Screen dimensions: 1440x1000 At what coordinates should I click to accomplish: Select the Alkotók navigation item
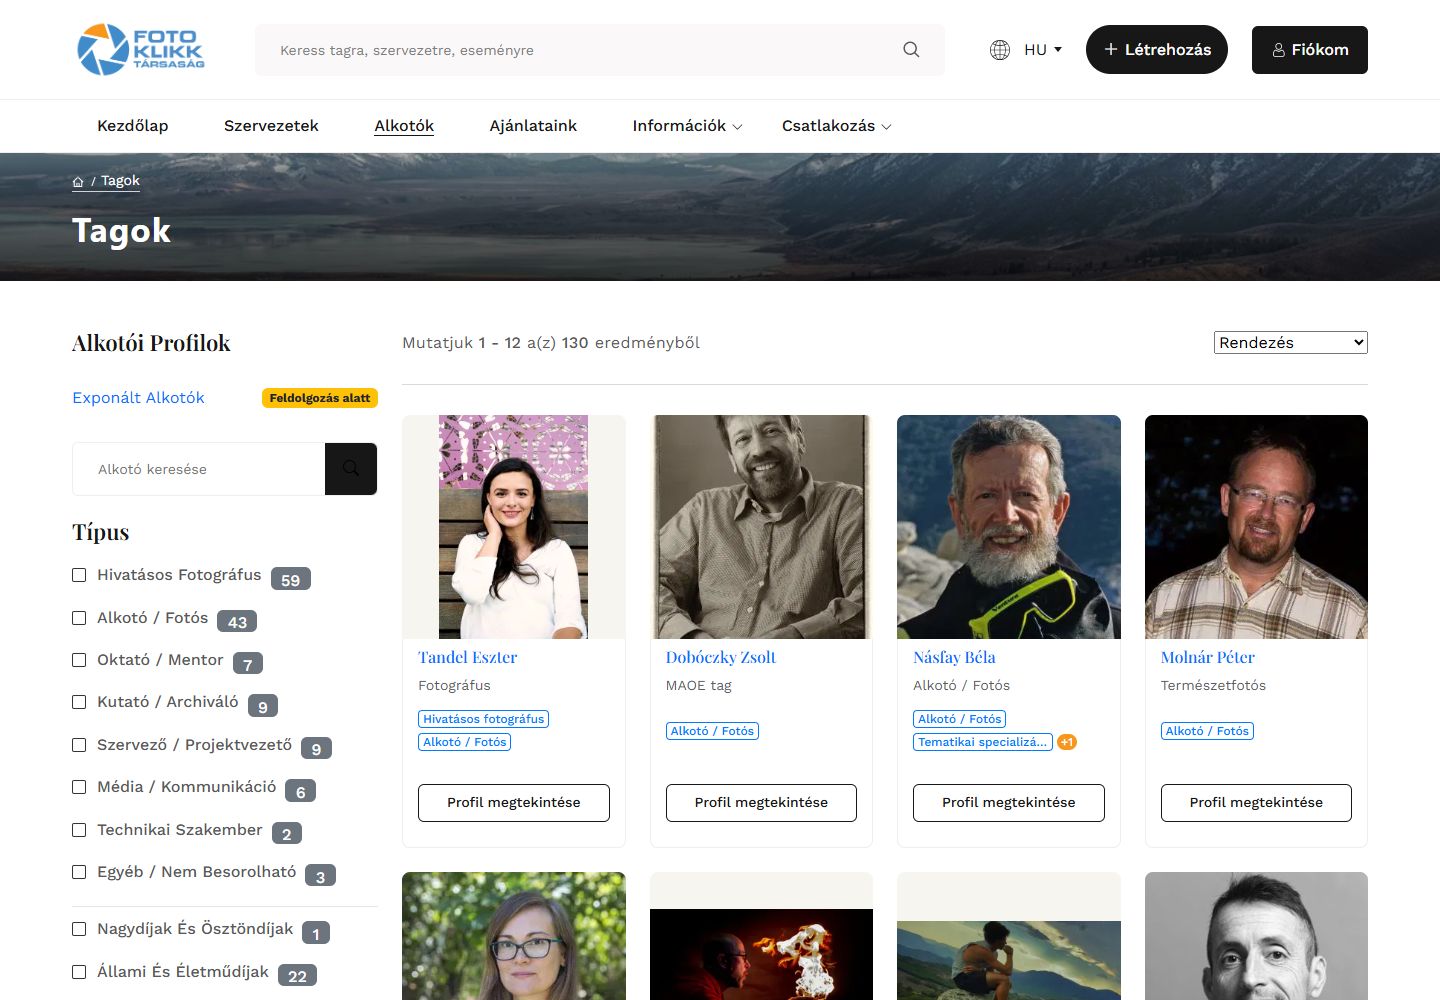tap(404, 126)
